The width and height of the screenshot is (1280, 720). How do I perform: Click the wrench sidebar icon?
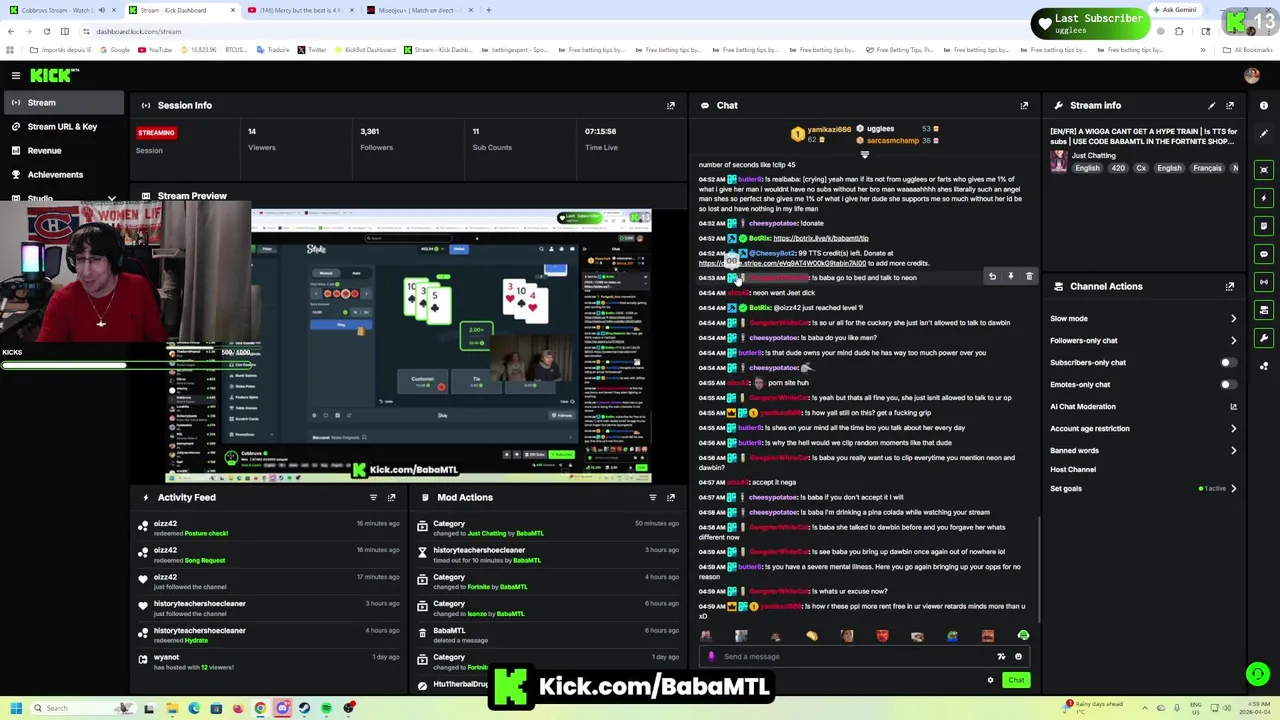[x=1264, y=338]
